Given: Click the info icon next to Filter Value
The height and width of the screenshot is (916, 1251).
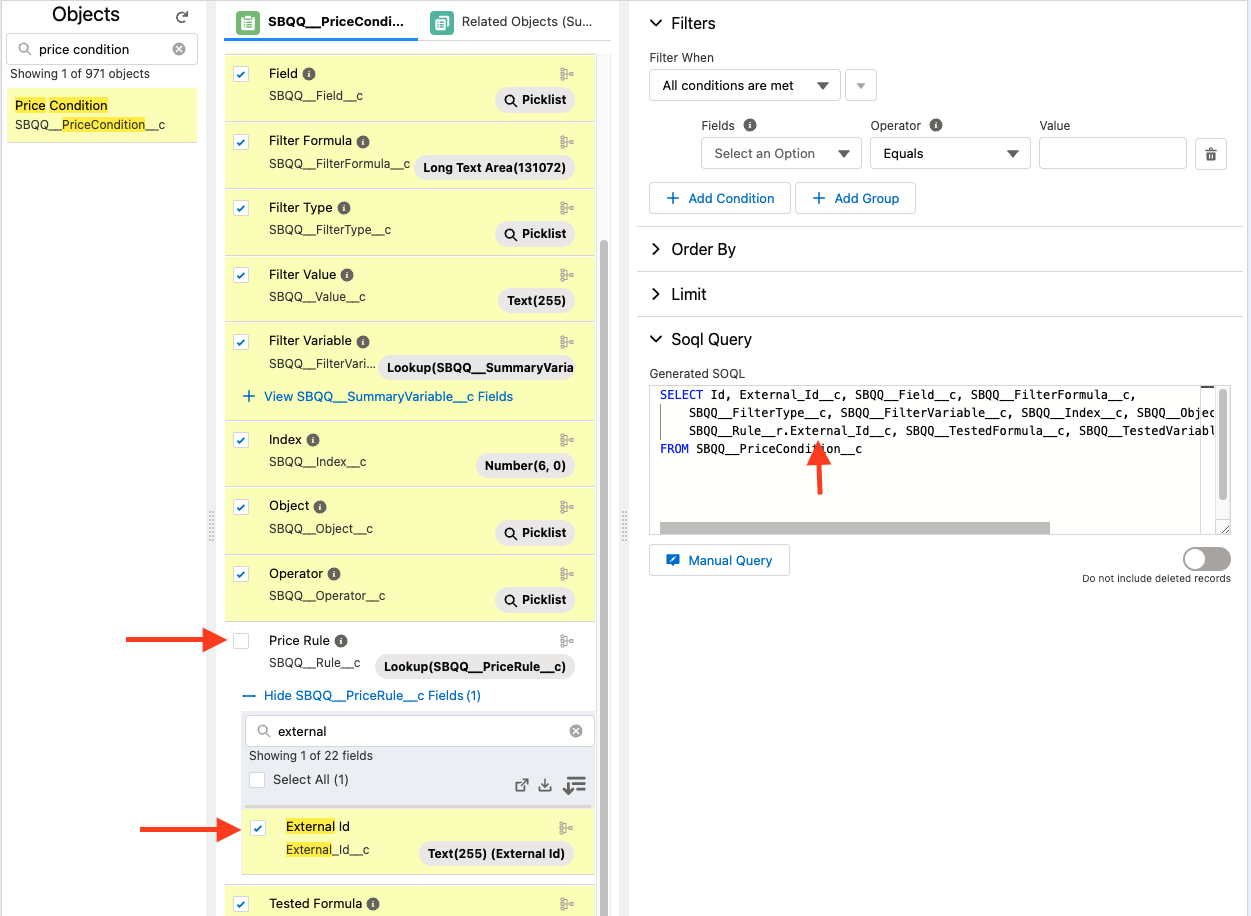Looking at the screenshot, I should (347, 275).
